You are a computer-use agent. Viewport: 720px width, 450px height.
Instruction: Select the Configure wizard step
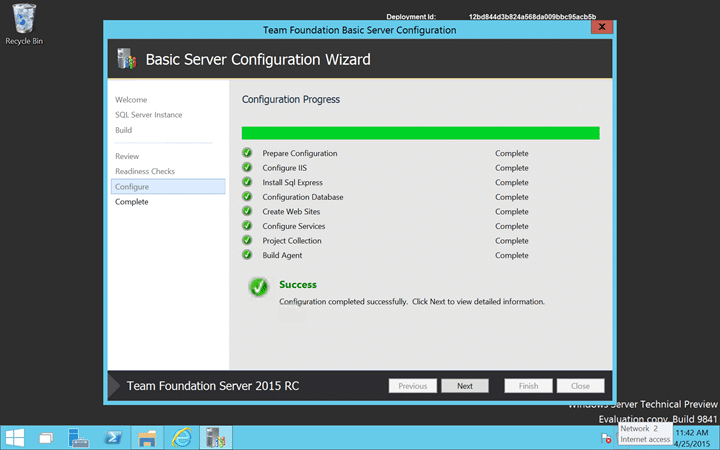(168, 186)
